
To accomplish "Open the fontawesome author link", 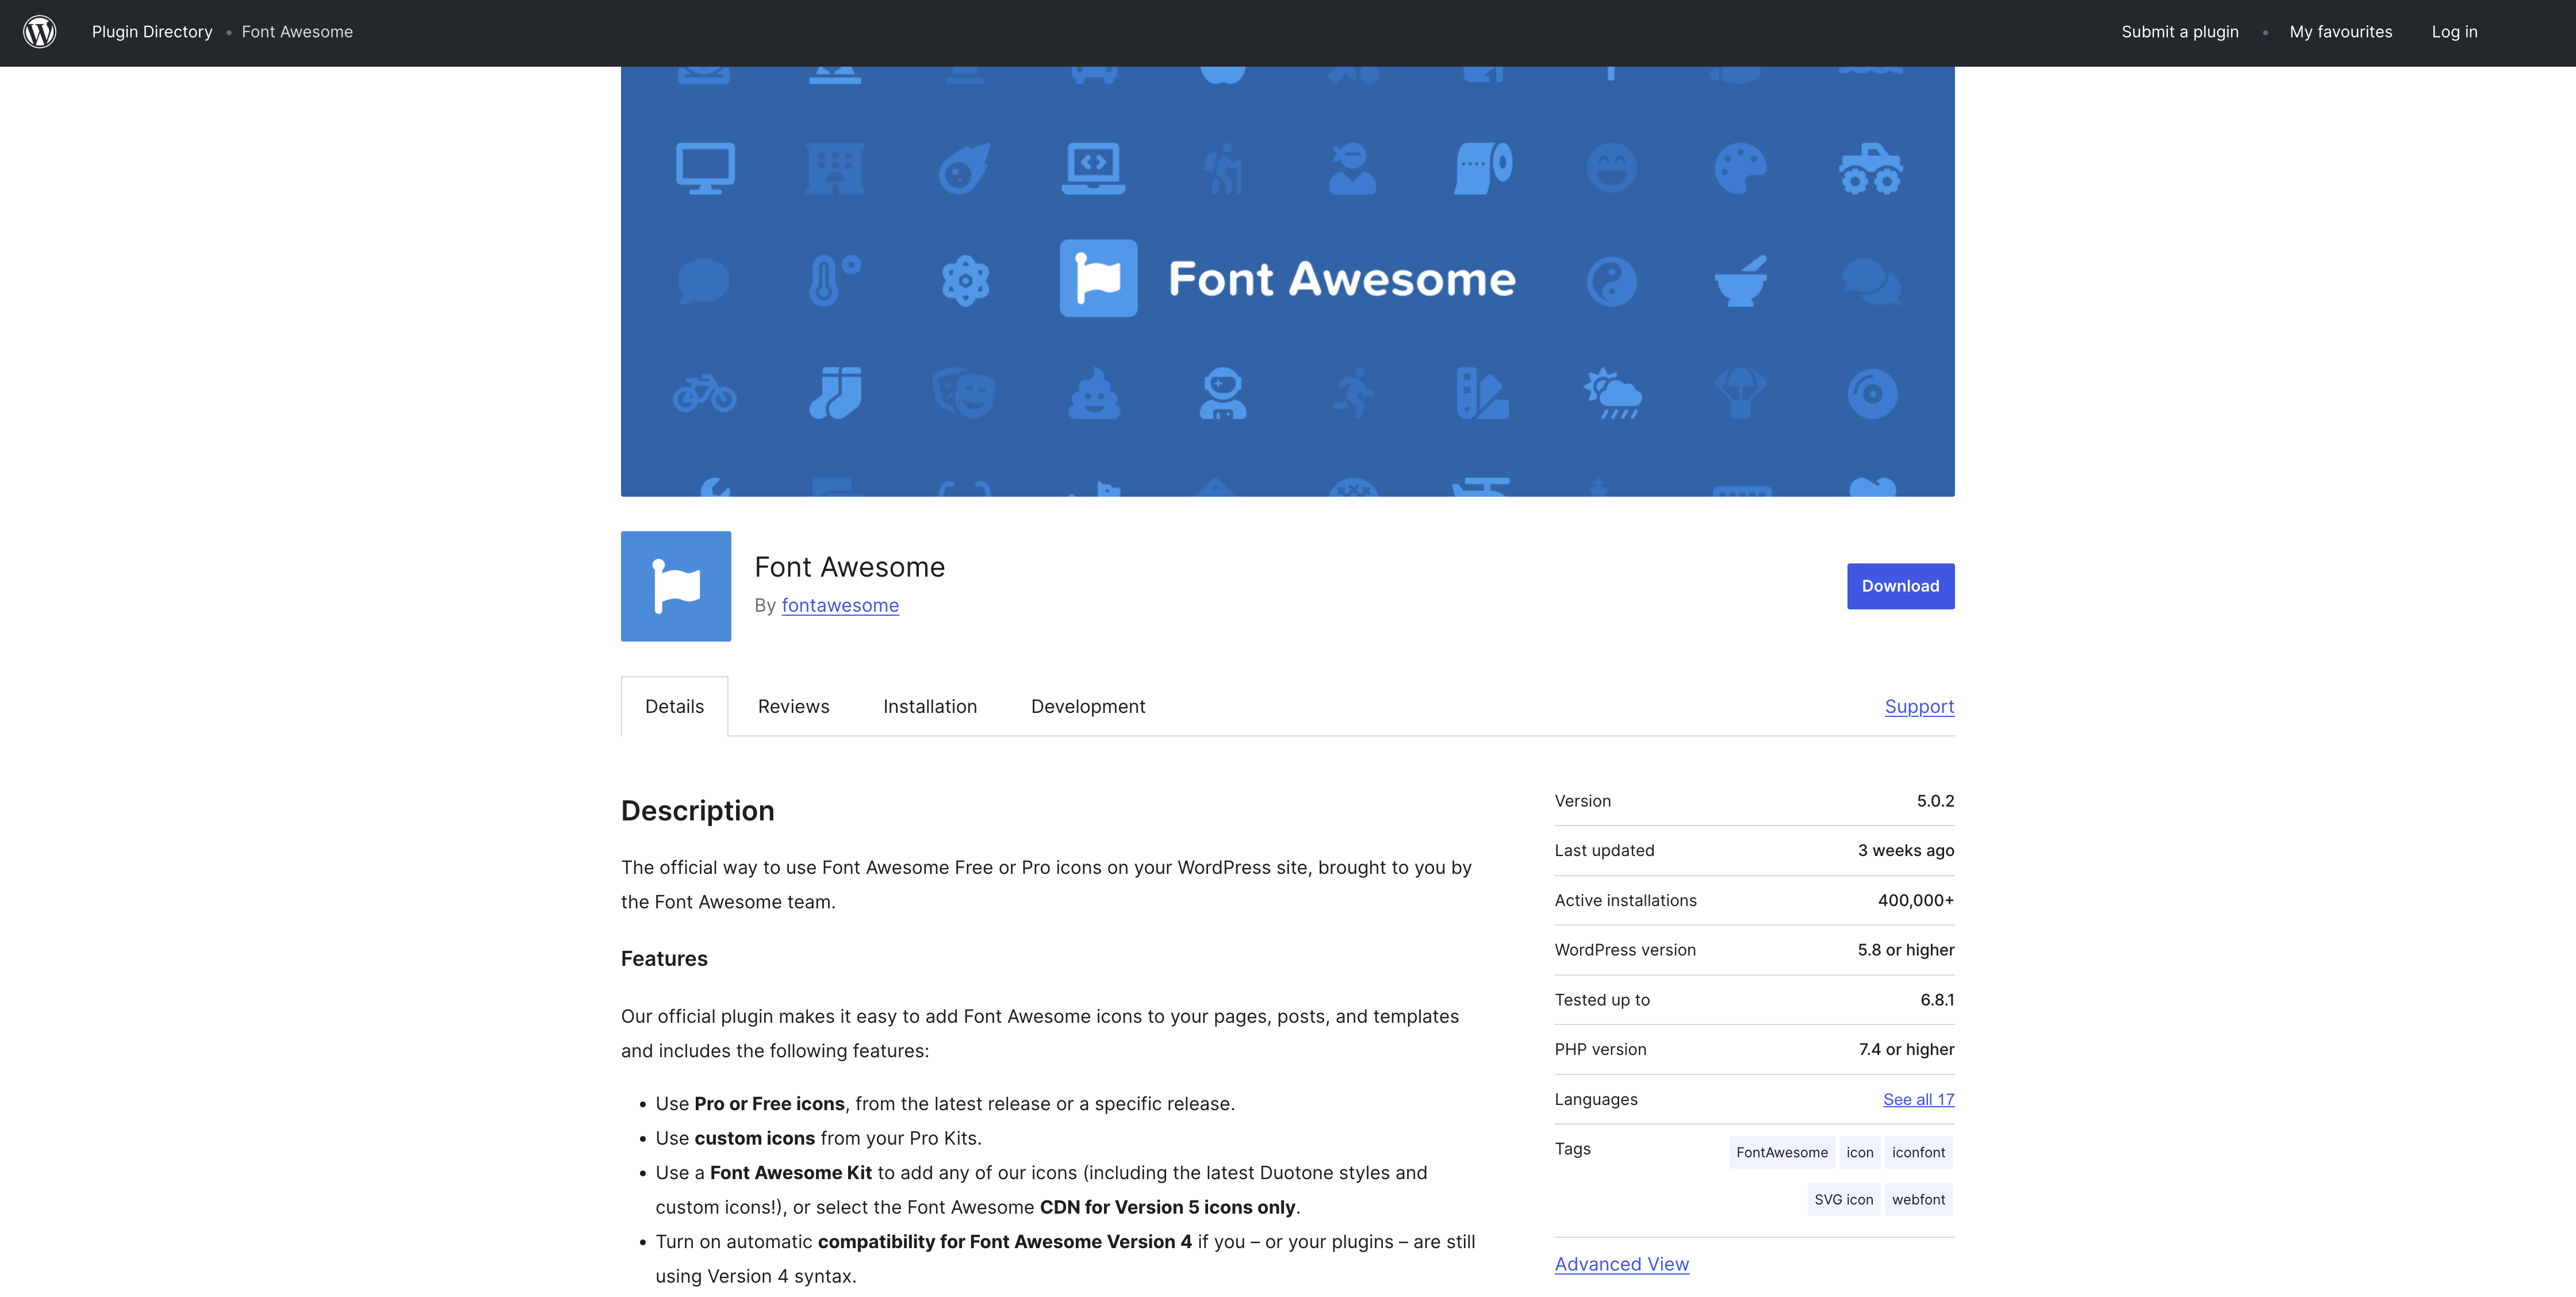I will click(839, 605).
